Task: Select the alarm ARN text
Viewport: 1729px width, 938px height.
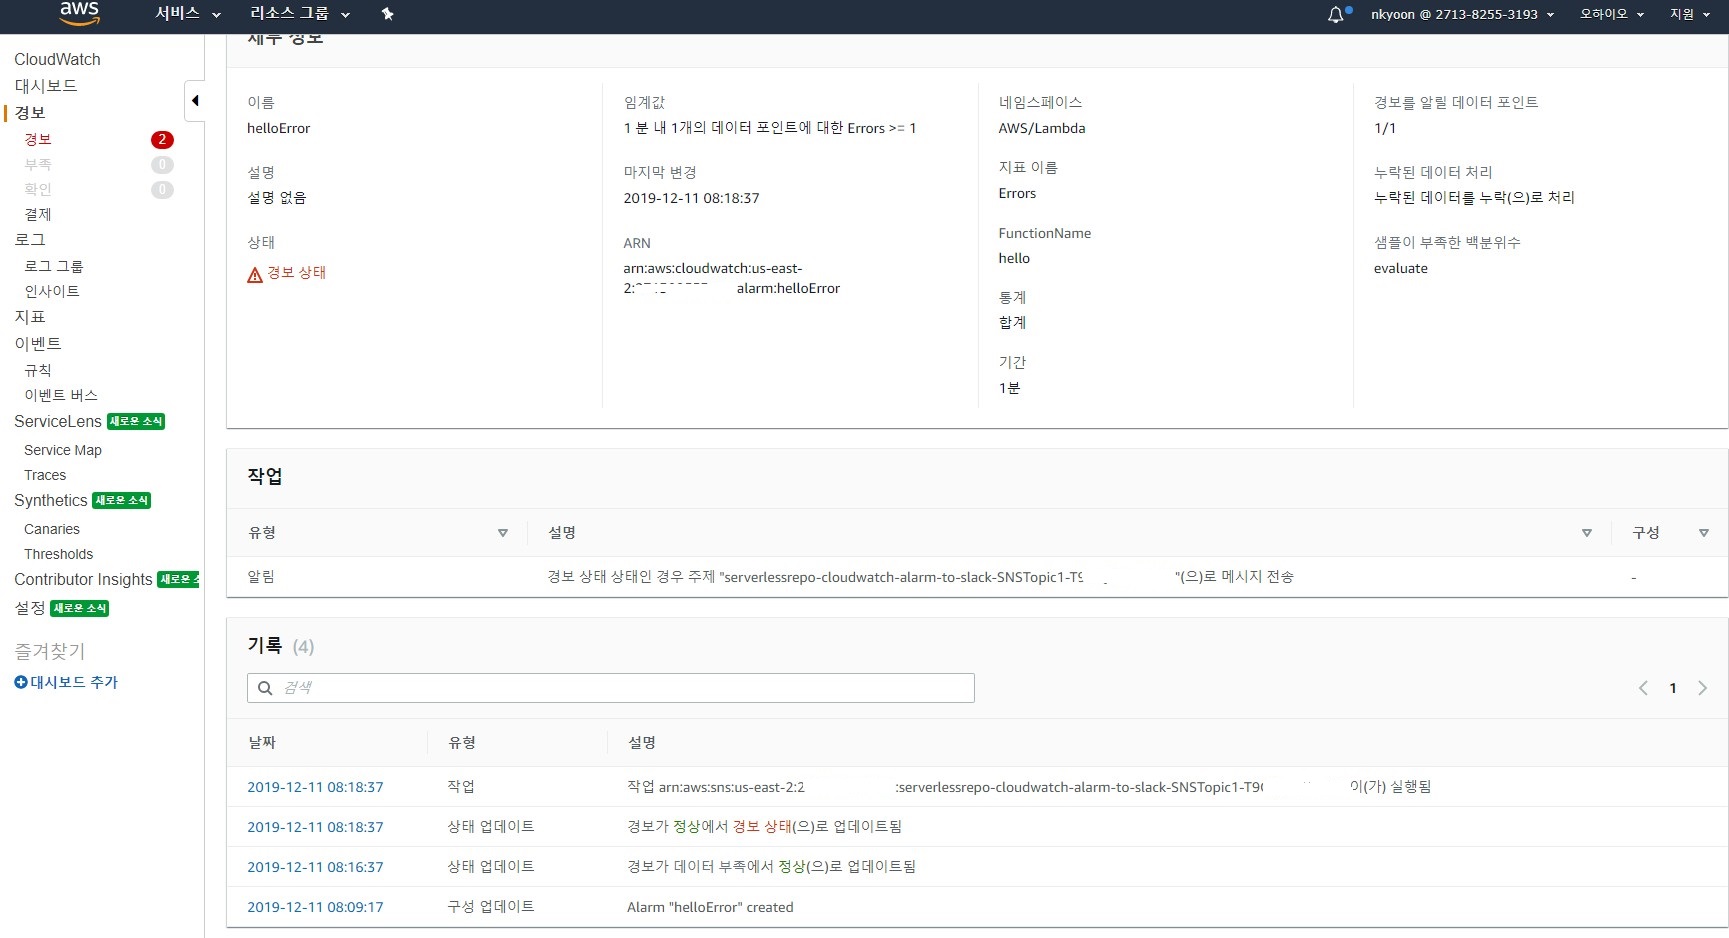Action: pyautogui.click(x=731, y=278)
